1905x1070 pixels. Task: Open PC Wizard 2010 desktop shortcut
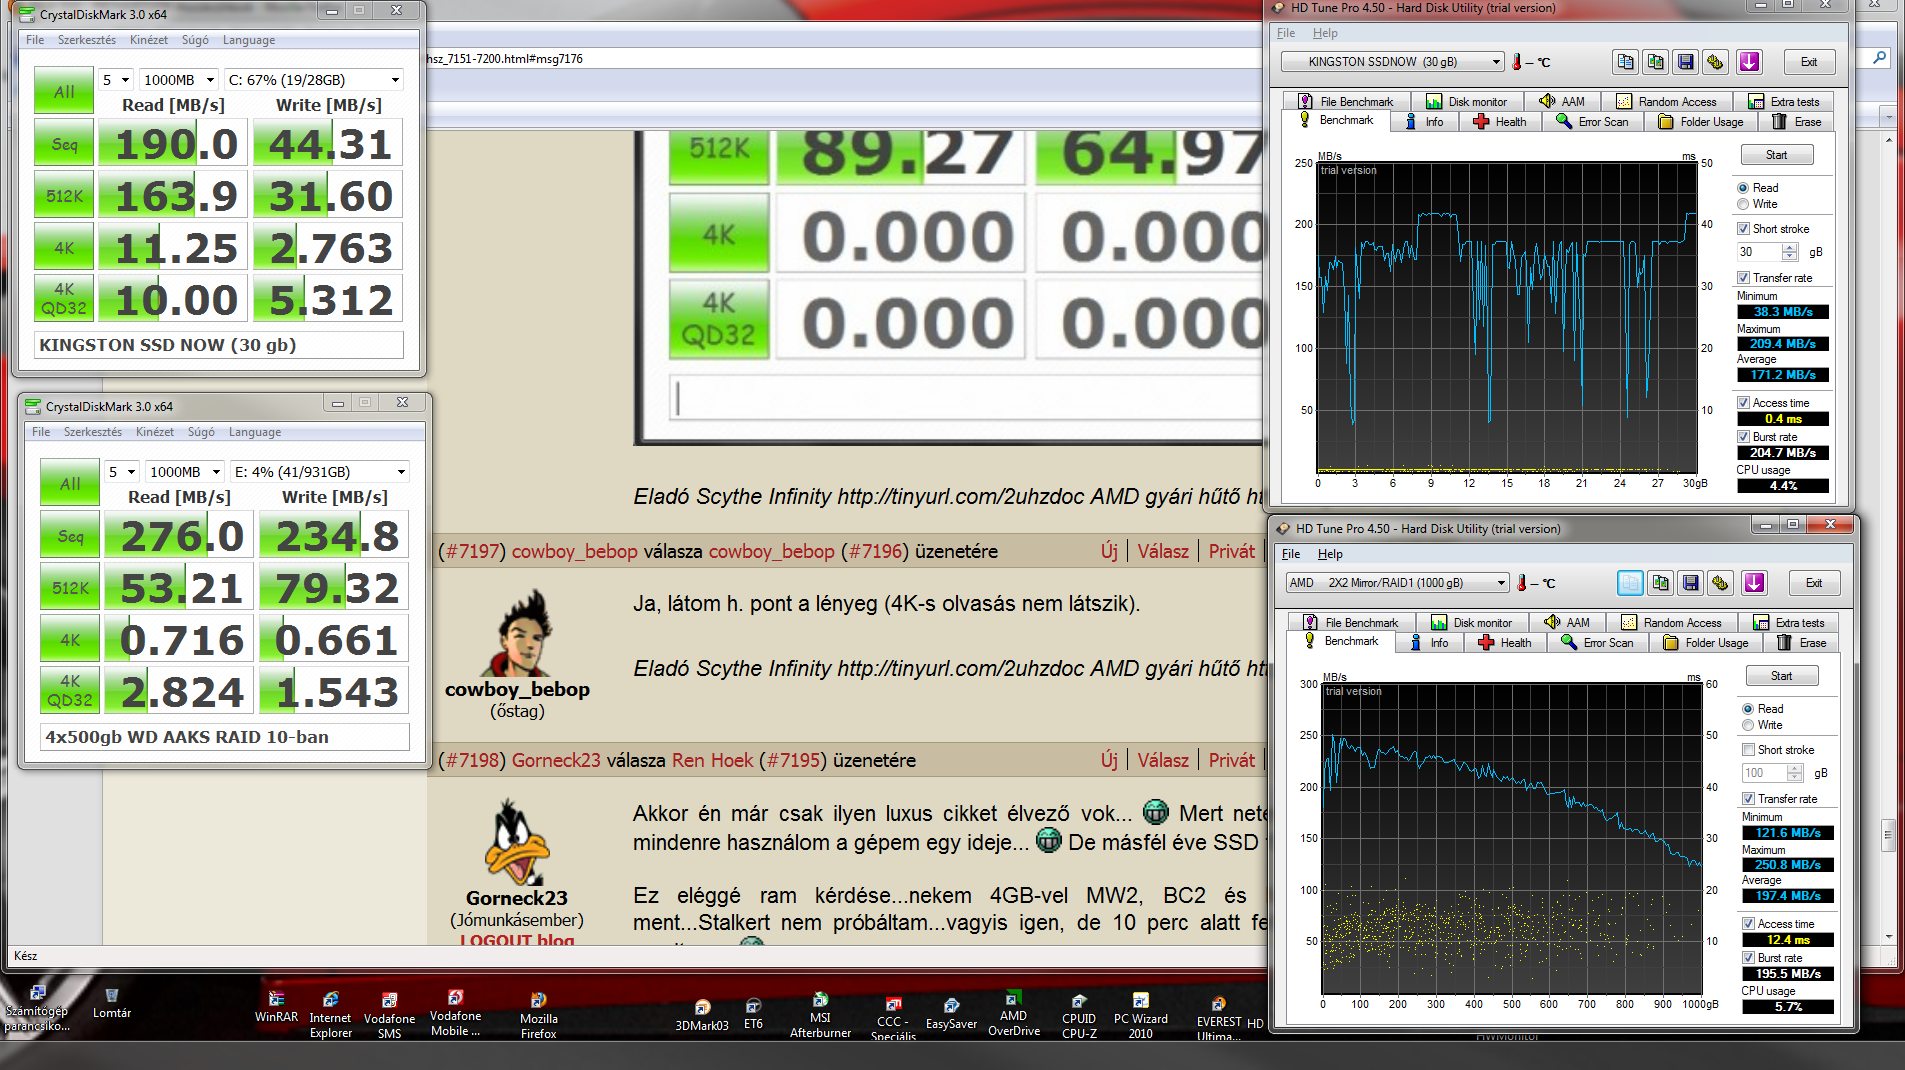[1140, 1015]
